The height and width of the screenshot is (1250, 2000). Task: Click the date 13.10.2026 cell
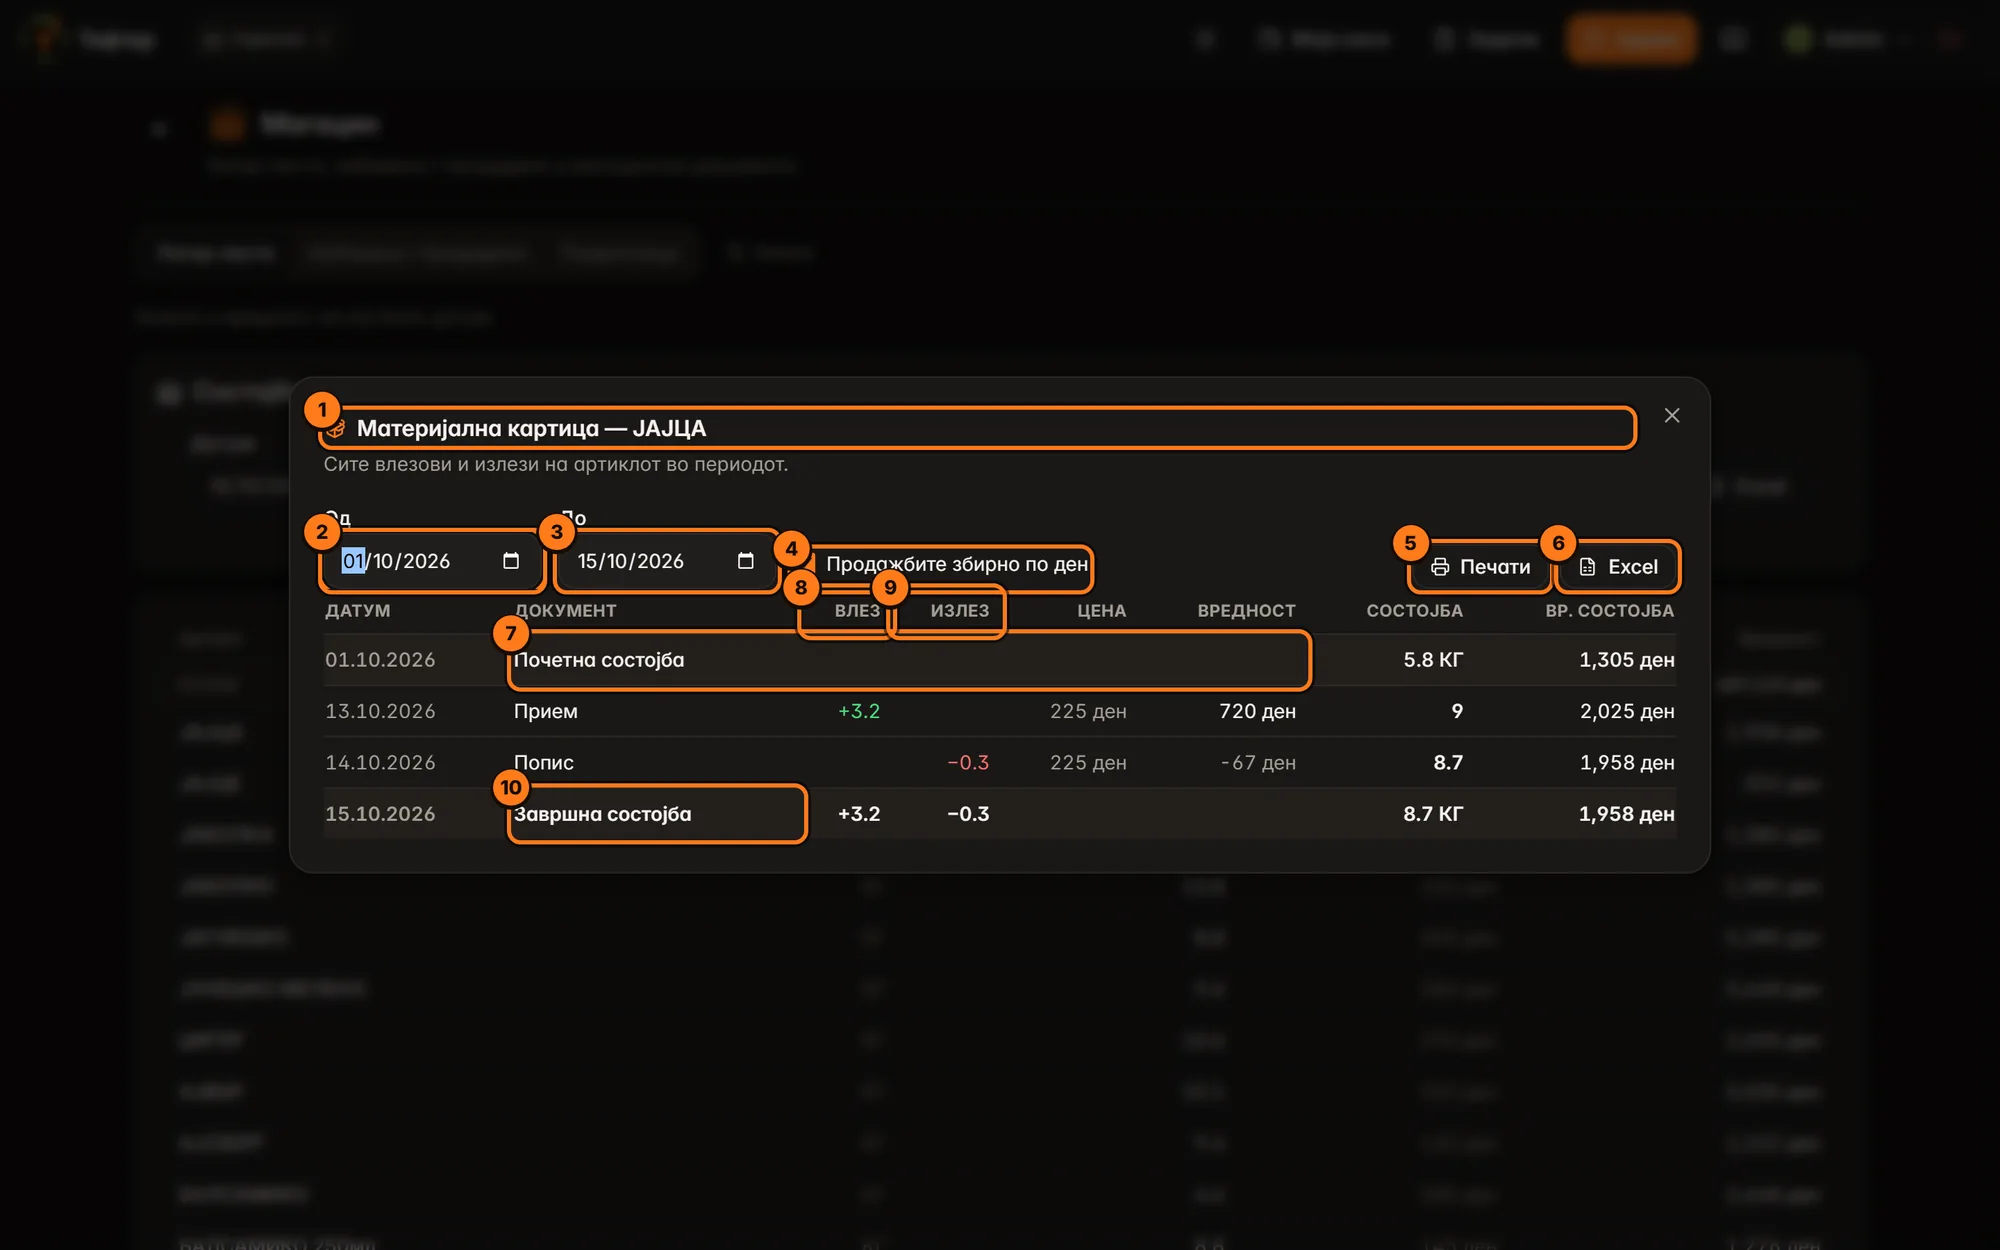click(380, 711)
